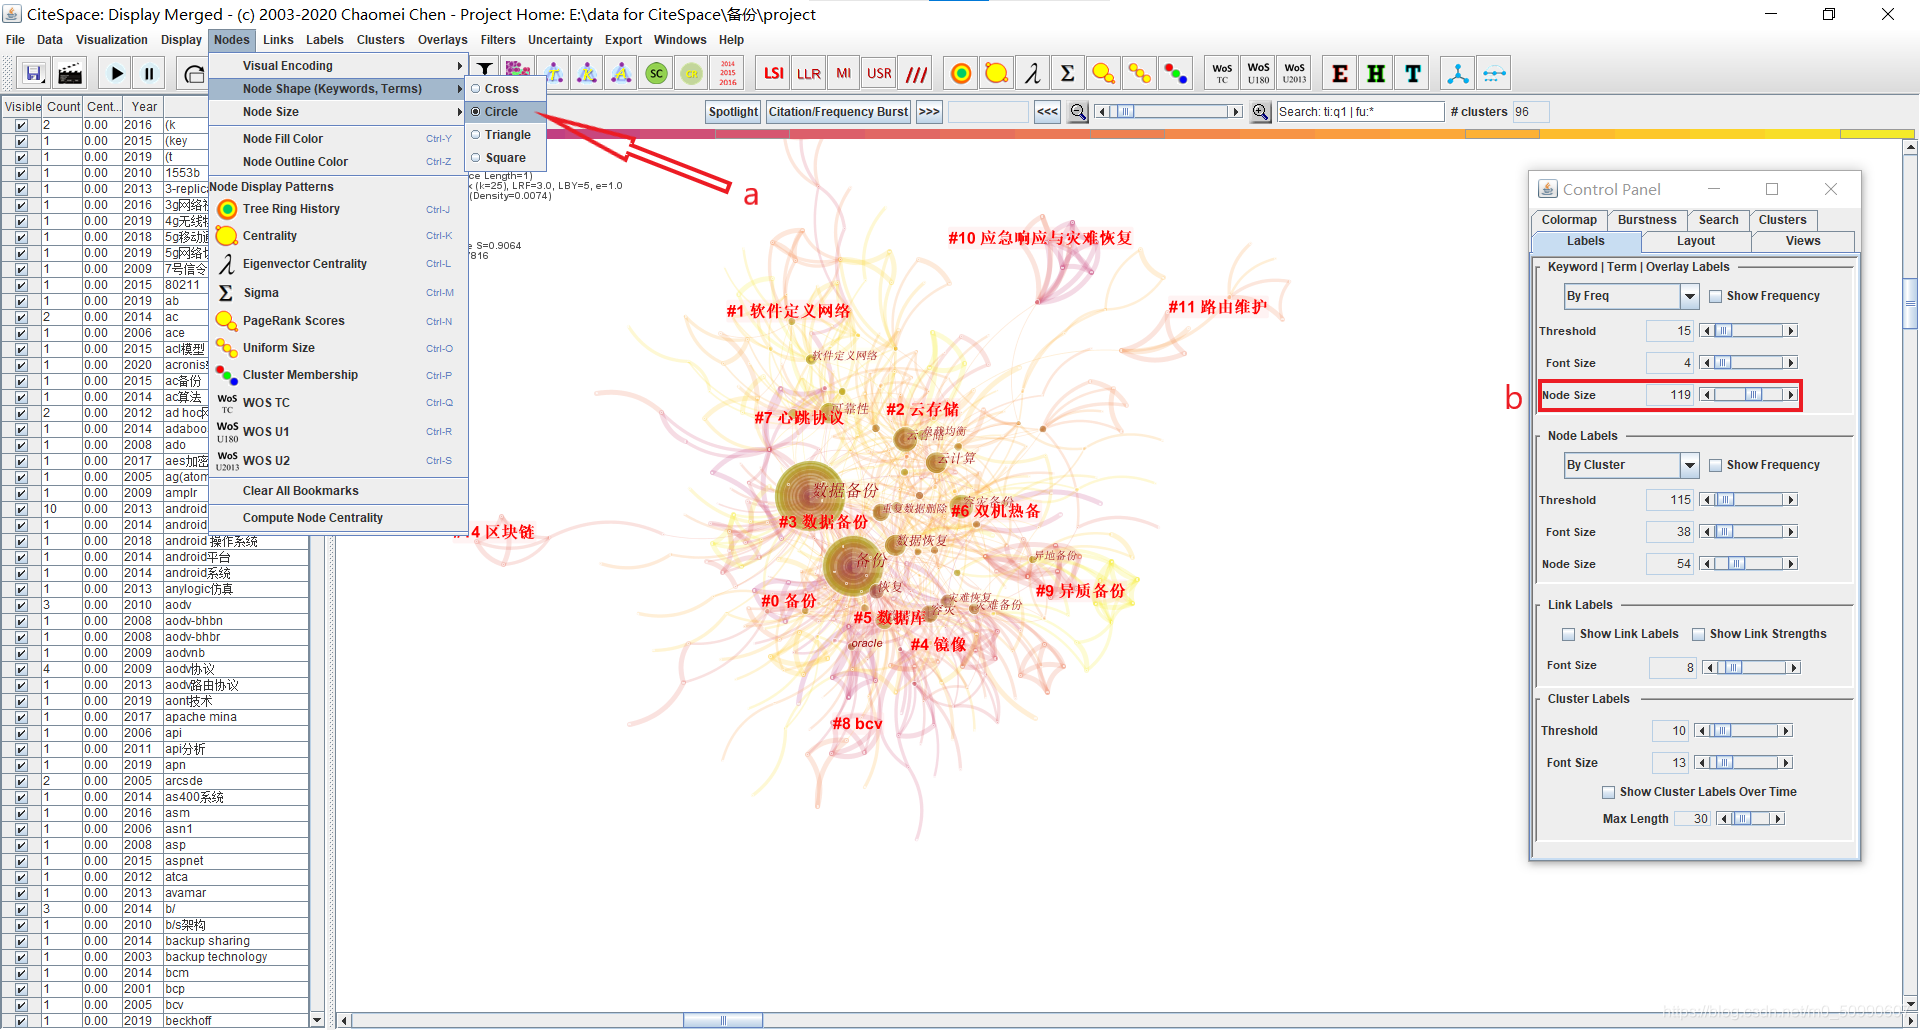Choose Clear All Bookmarks menu item
Screen dimensions: 1920x1030
click(338, 491)
